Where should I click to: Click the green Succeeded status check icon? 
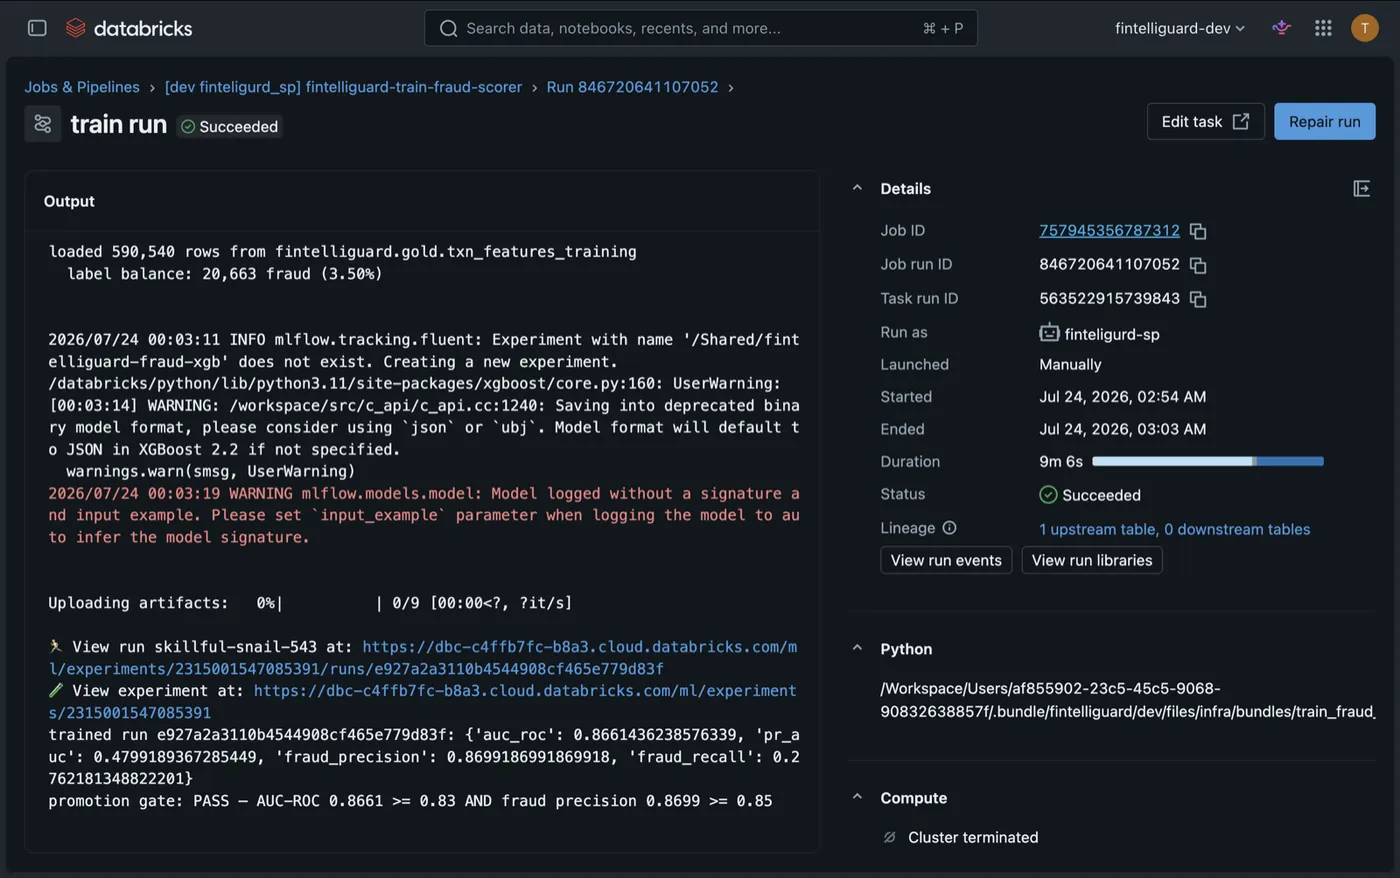[1048, 494]
